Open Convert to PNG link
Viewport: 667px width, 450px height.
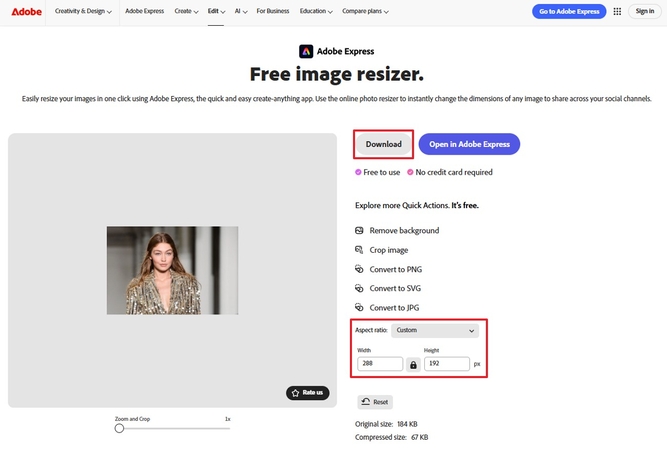click(x=396, y=269)
